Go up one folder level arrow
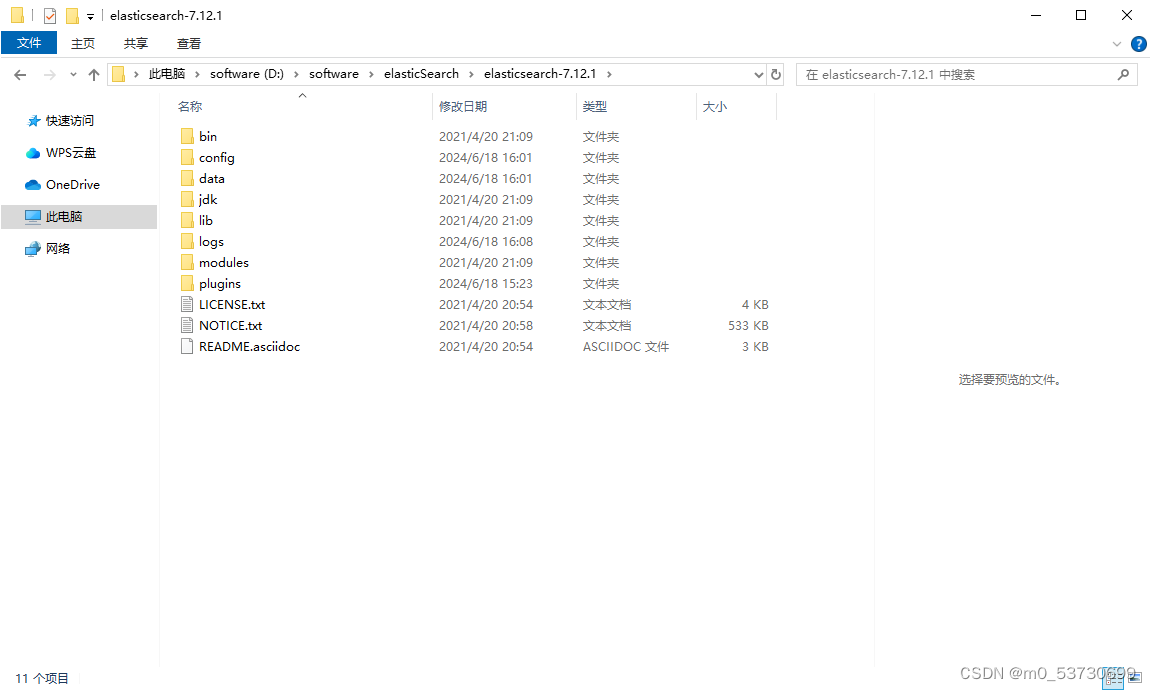 tap(94, 74)
